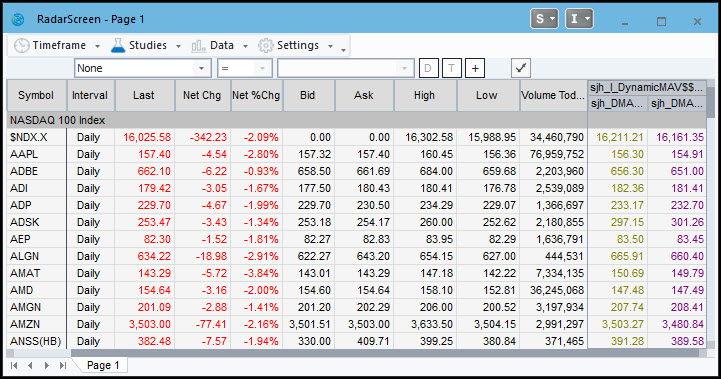This screenshot has width=721, height=379.
Task: Toggle the T filter button
Action: [x=452, y=69]
